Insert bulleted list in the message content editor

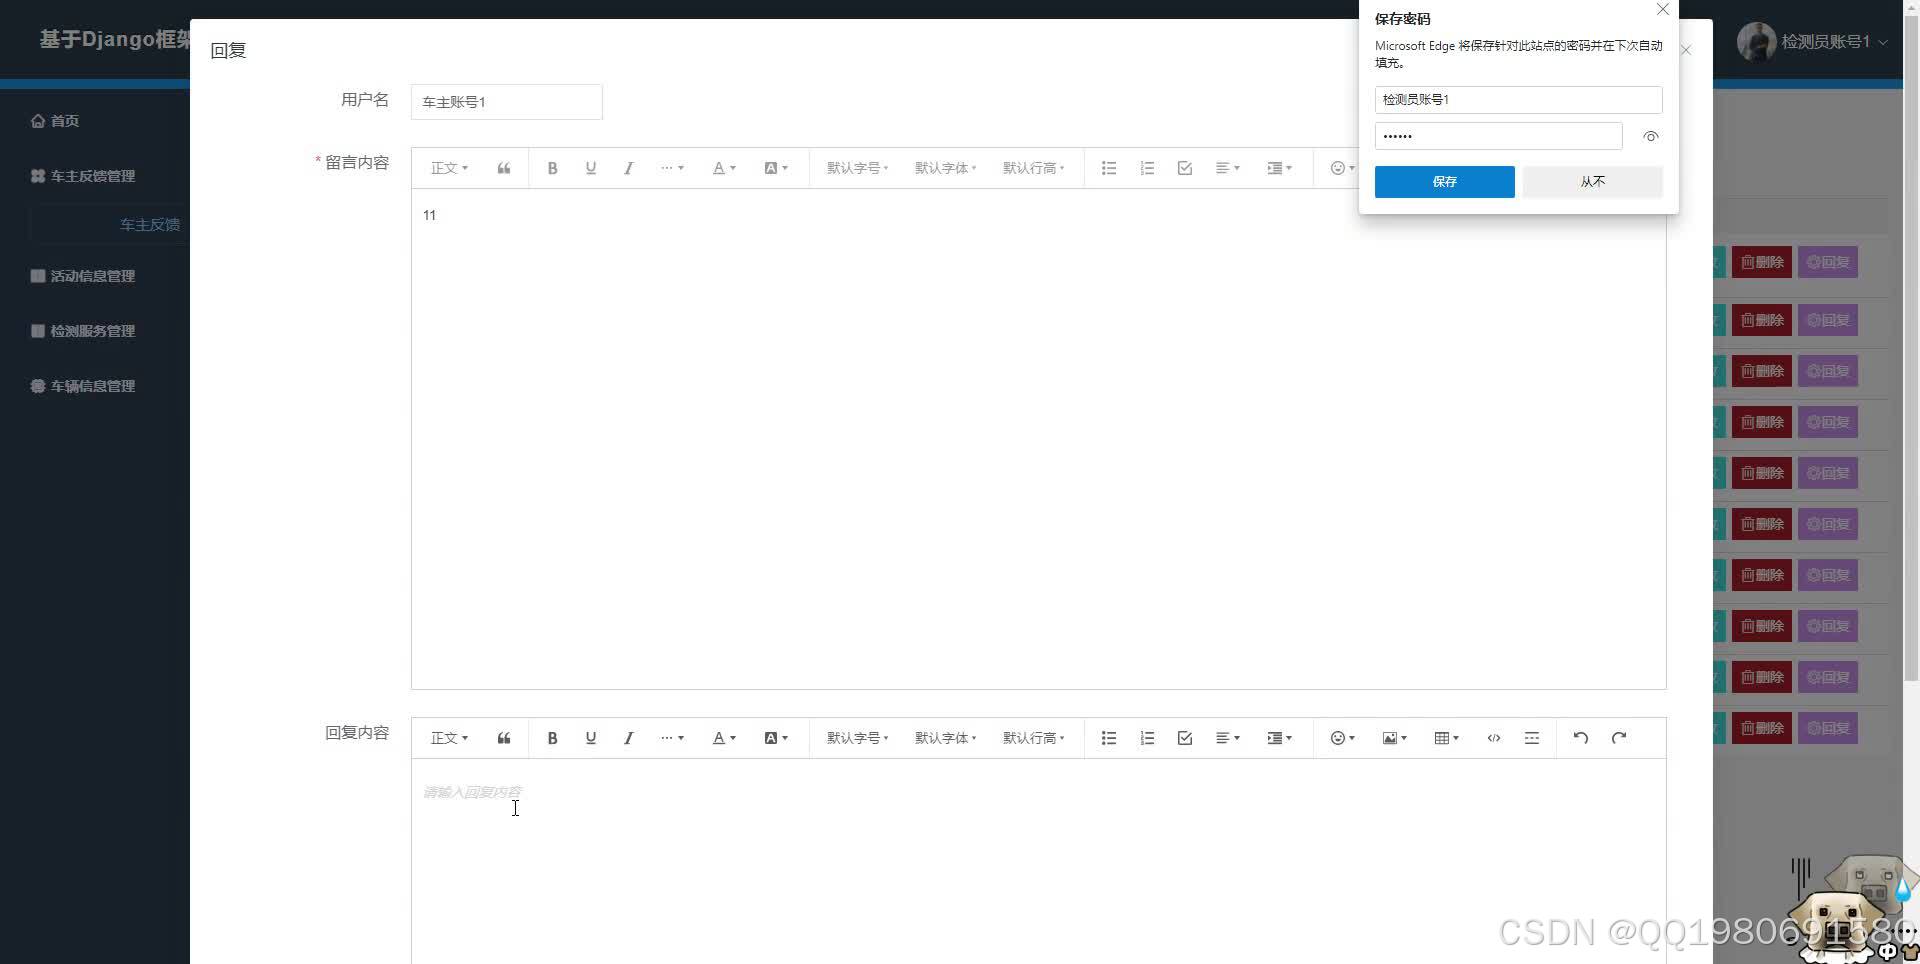(x=1109, y=168)
